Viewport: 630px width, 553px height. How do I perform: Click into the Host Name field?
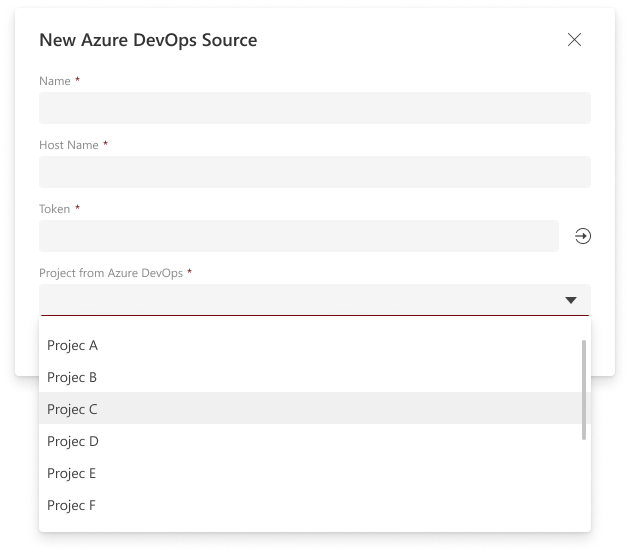[x=314, y=172]
